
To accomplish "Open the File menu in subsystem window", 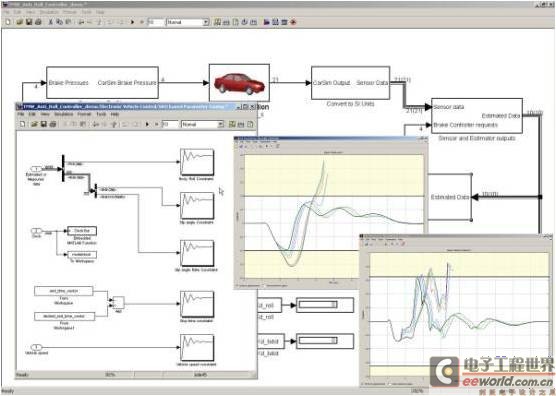I will (x=21, y=115).
